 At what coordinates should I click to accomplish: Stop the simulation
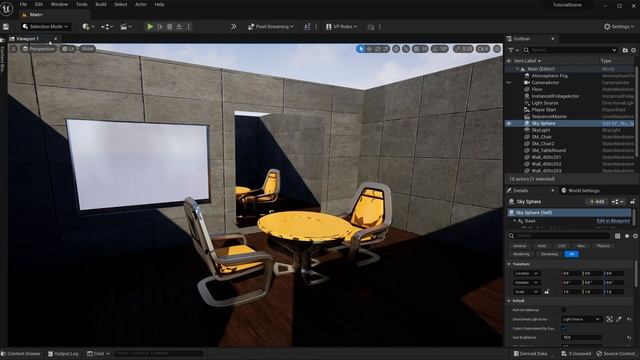pyautogui.click(x=169, y=27)
